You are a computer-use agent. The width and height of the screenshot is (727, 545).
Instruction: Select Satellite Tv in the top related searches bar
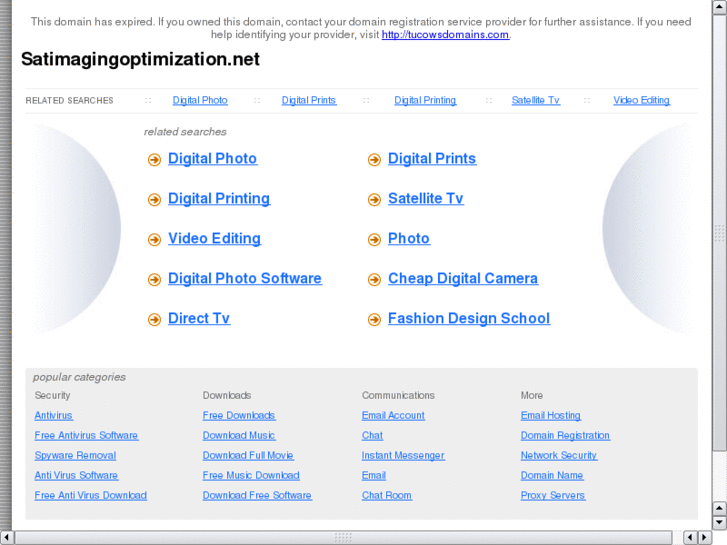click(535, 101)
